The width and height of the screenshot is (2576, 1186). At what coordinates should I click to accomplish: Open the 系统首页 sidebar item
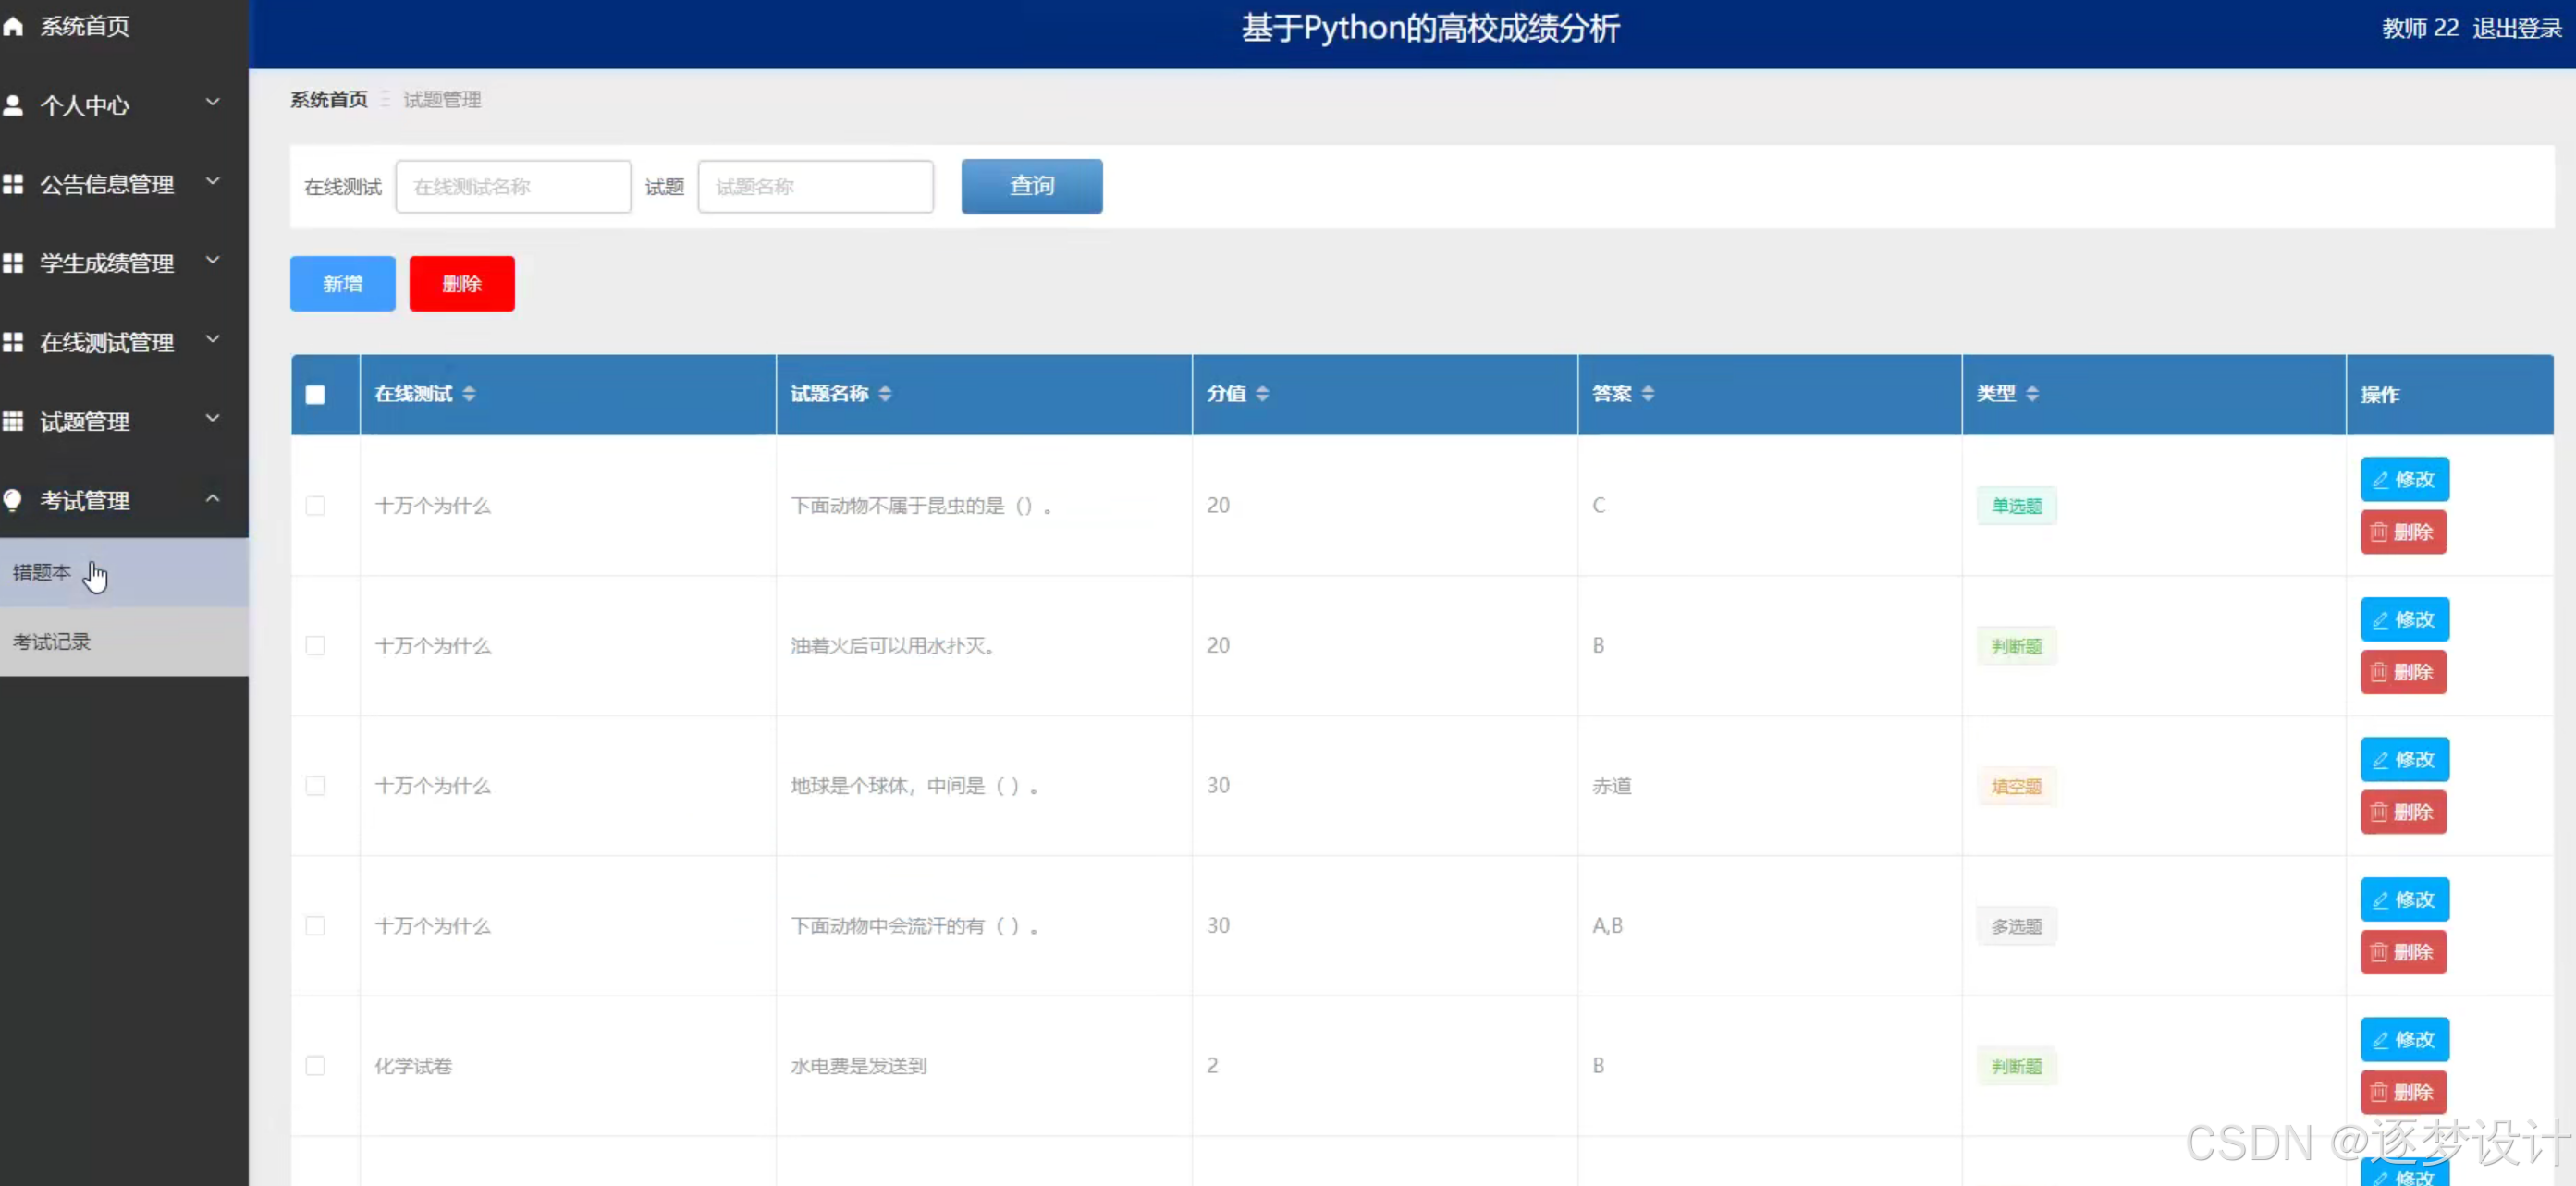coord(124,26)
